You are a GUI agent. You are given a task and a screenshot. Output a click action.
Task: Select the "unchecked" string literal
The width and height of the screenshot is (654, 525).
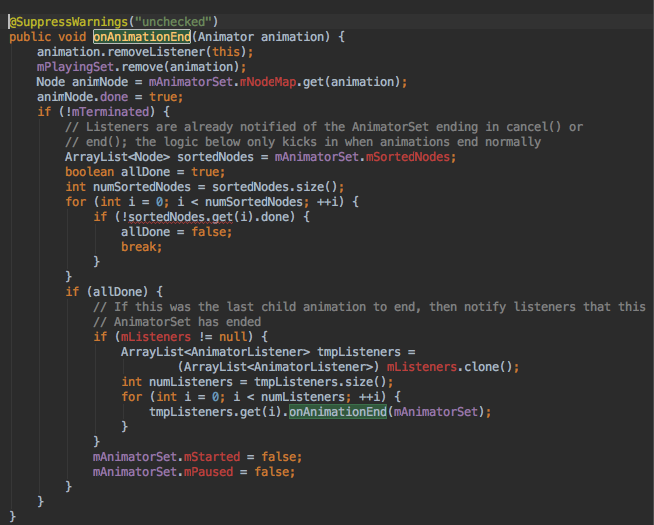pyautogui.click(x=173, y=22)
